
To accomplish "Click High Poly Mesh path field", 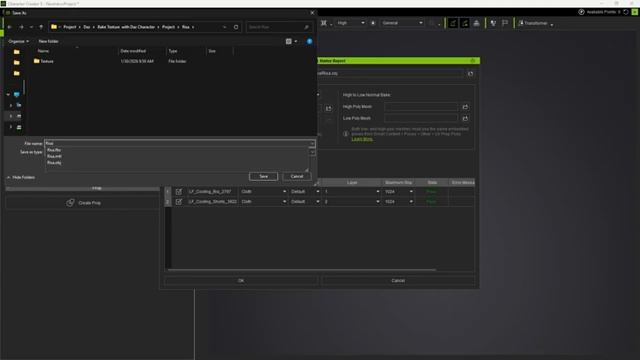I will coord(421,107).
